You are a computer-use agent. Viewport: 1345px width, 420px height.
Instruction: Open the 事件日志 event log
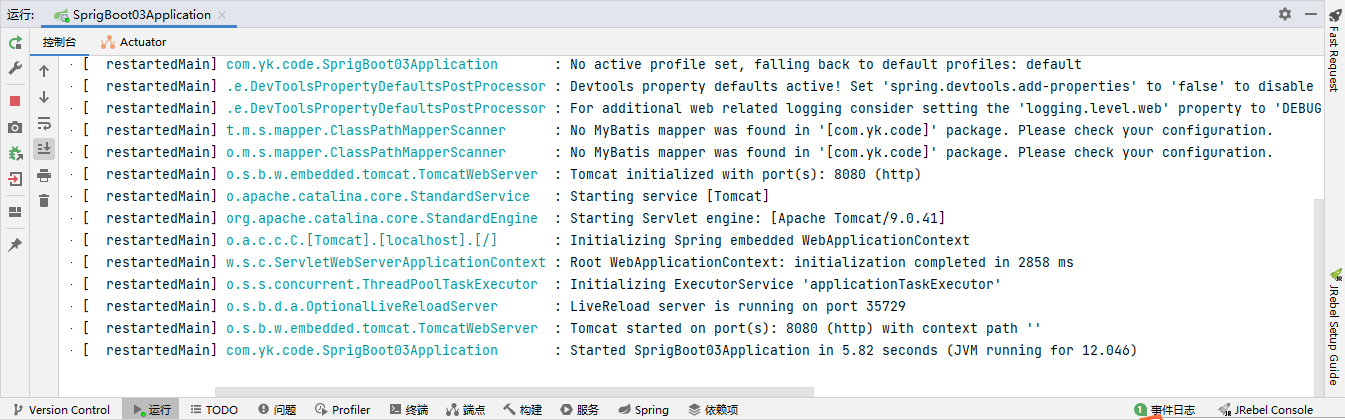click(x=1164, y=410)
